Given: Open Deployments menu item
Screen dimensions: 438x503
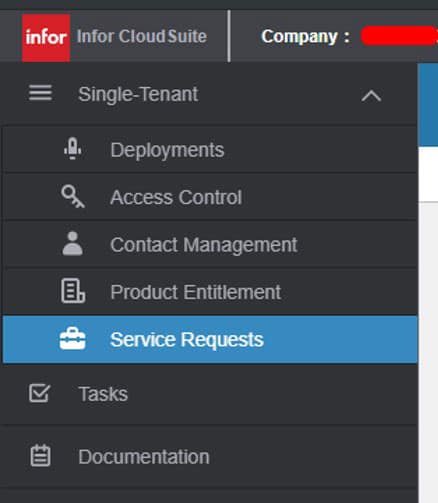Looking at the screenshot, I should pyautogui.click(x=210, y=149).
